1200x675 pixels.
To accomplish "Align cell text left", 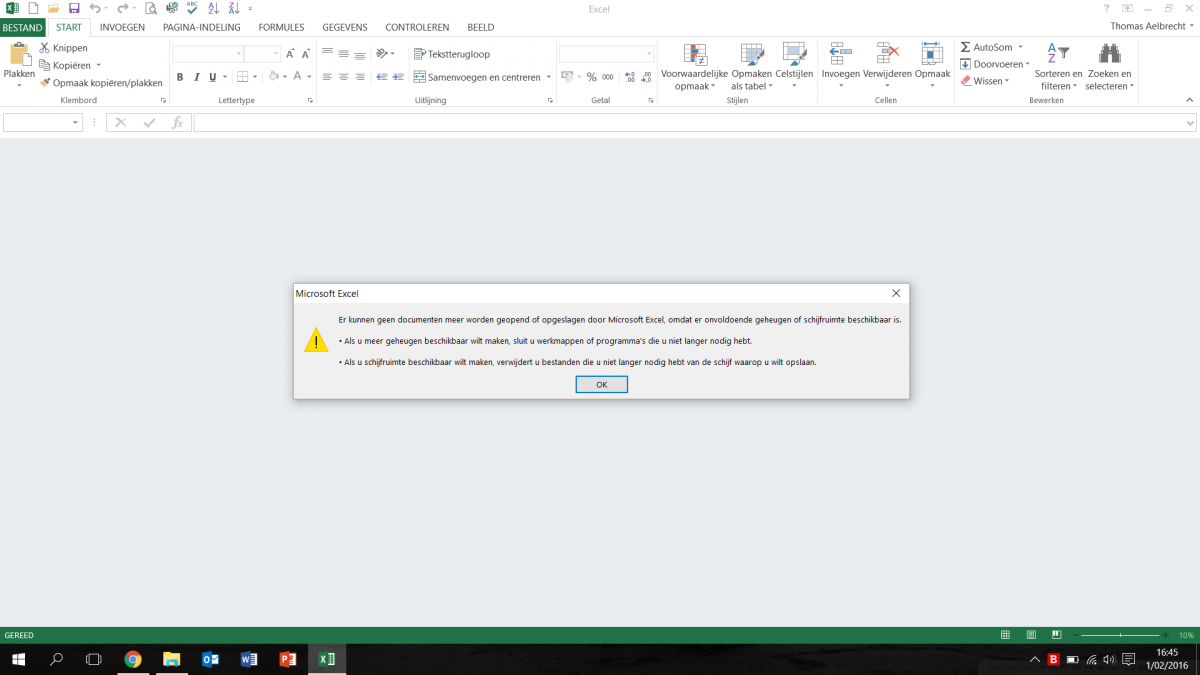I will pyautogui.click(x=327, y=77).
